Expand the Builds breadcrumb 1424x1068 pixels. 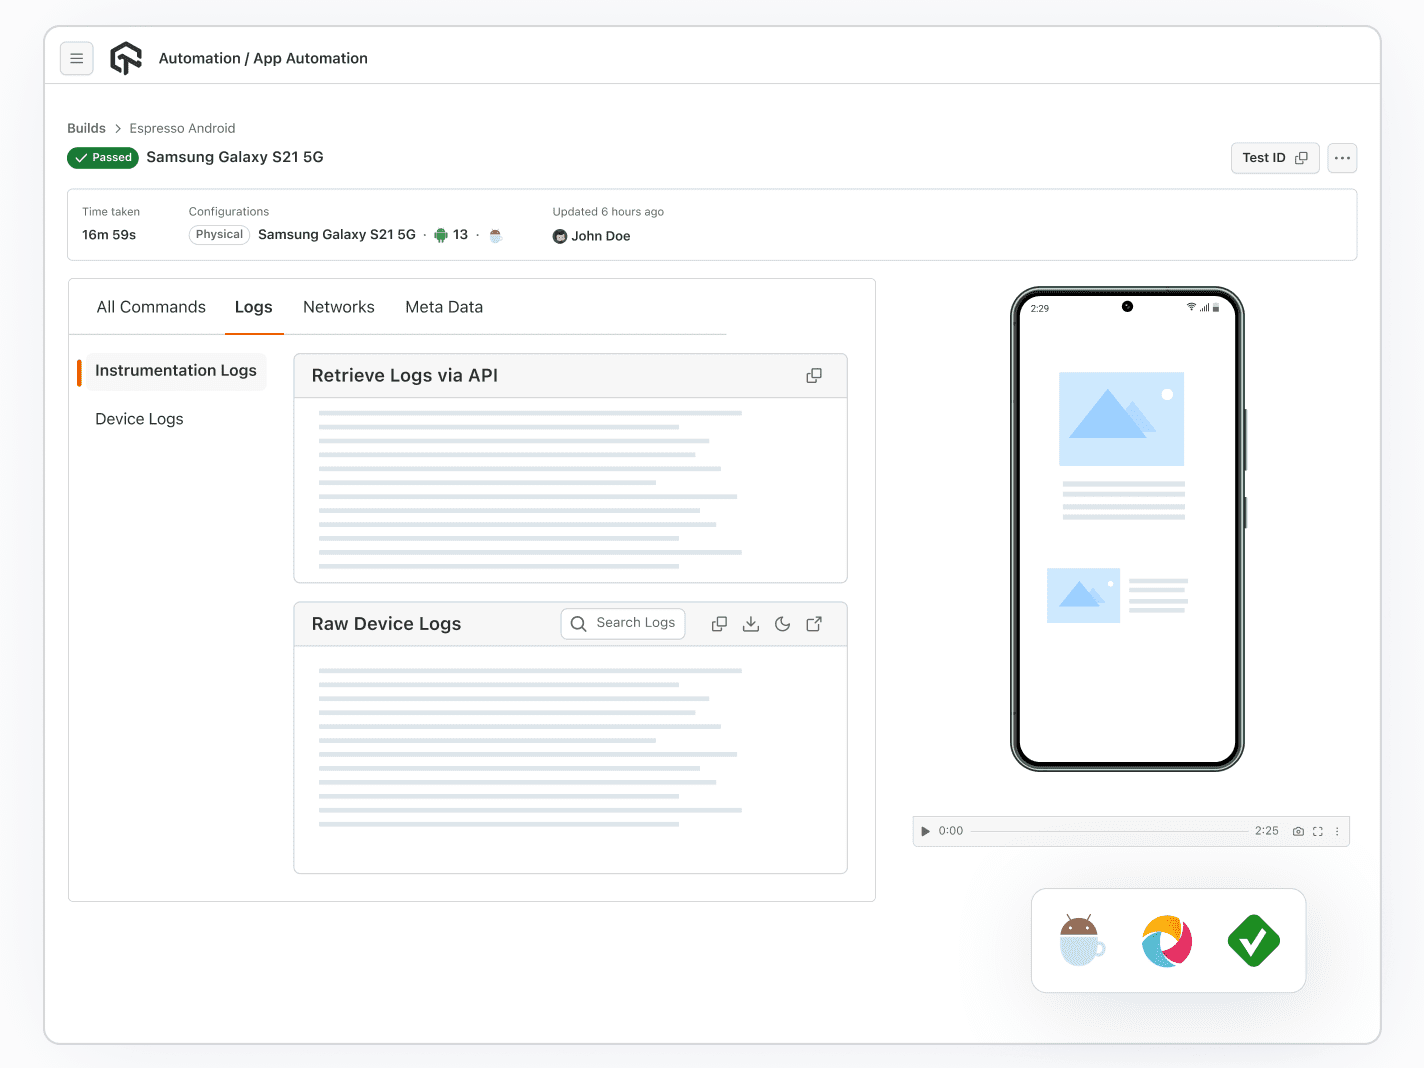coord(86,128)
